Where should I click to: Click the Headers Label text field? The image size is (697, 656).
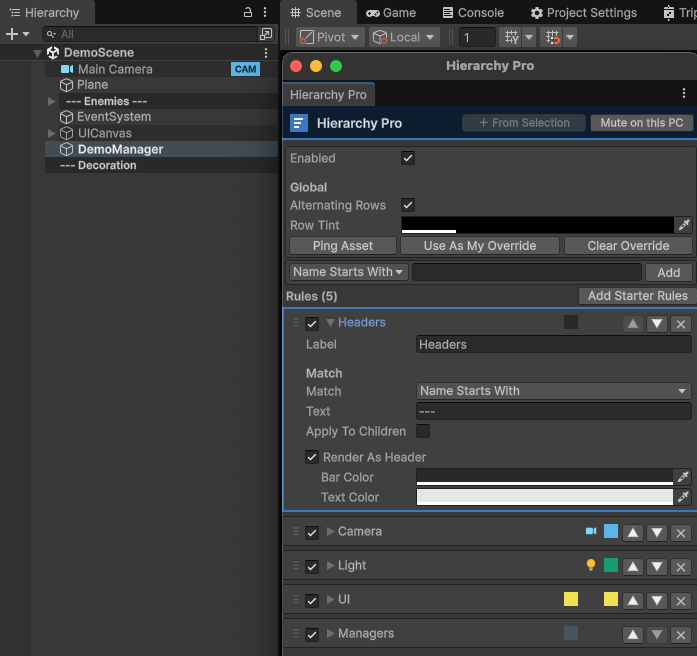[554, 344]
